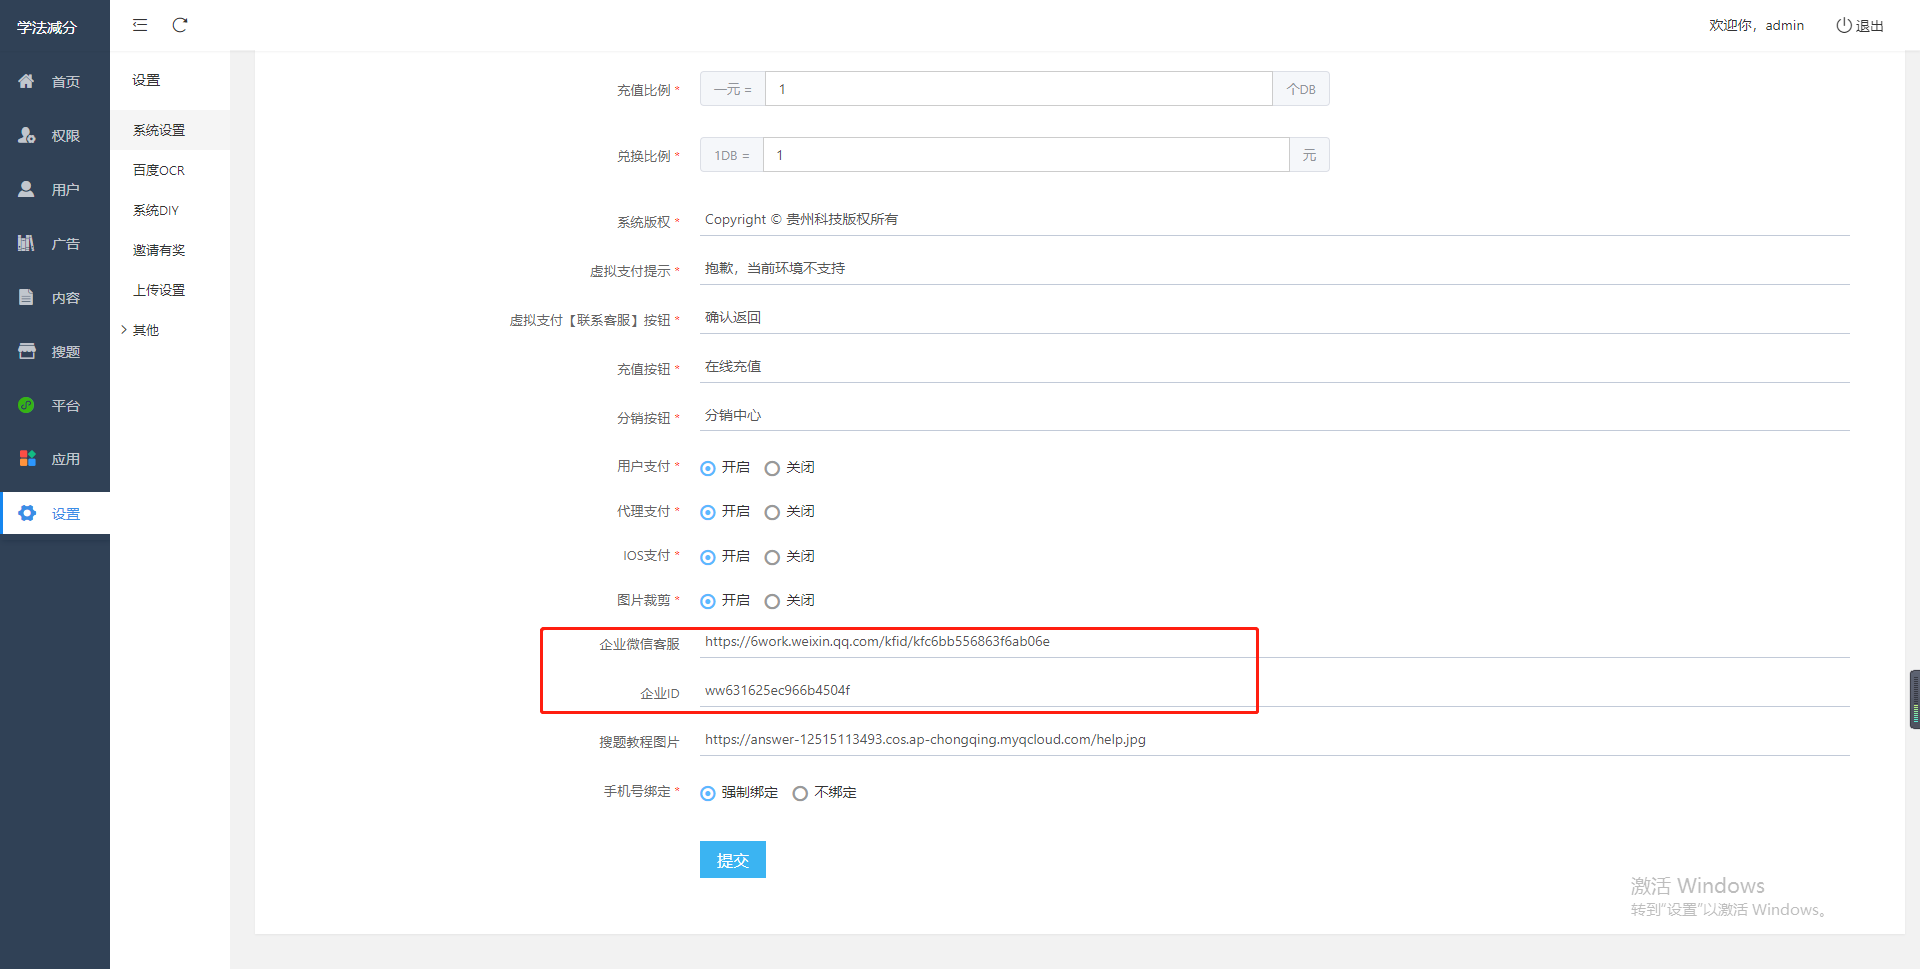Screen dimensions: 1920x969
Task: Click the 学法减分 logo title
Action: (x=47, y=27)
